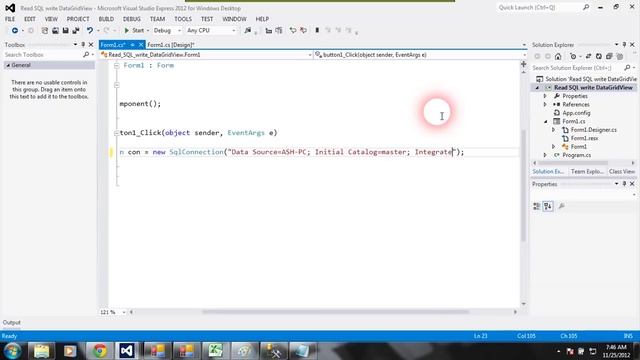Open the EDIT menu
Viewport: 640px width, 360px height.
point(30,19)
